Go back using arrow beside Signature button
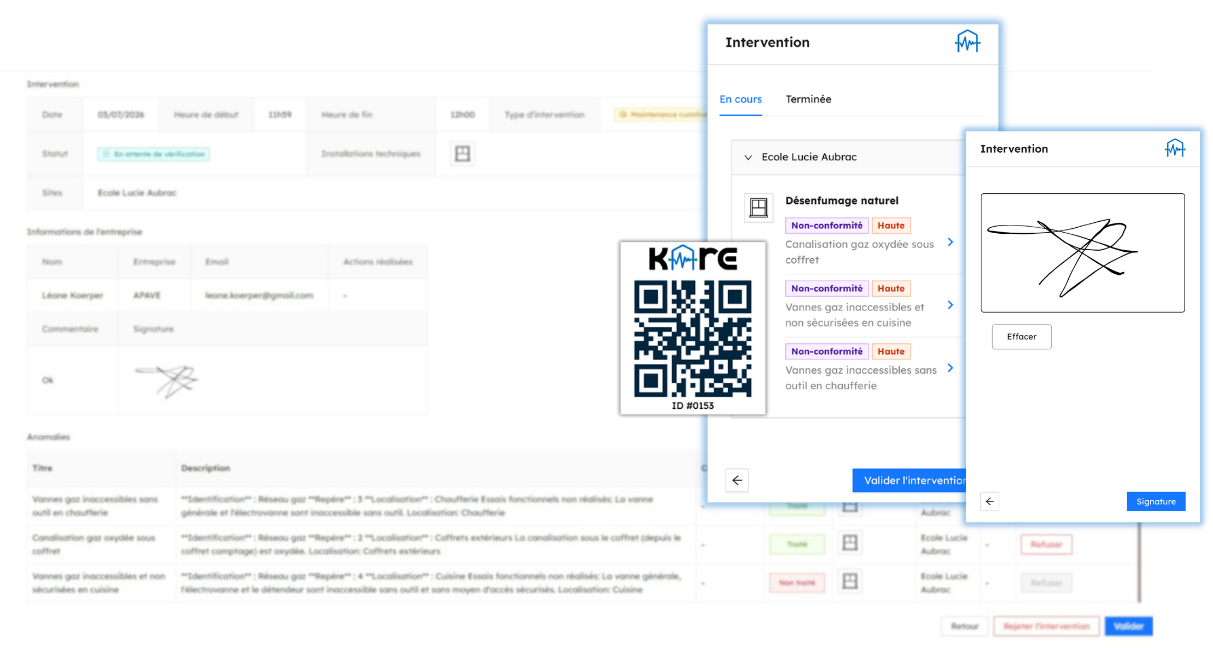This screenshot has height=648, width=1213. tap(990, 502)
